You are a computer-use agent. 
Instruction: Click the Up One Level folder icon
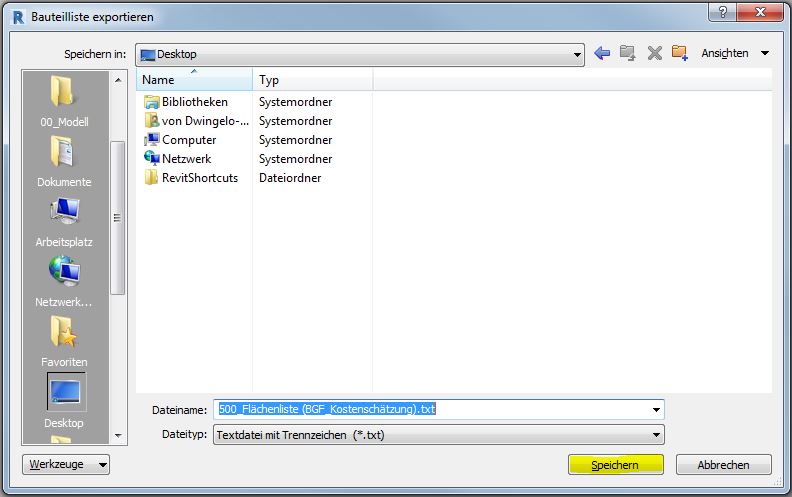coord(629,53)
